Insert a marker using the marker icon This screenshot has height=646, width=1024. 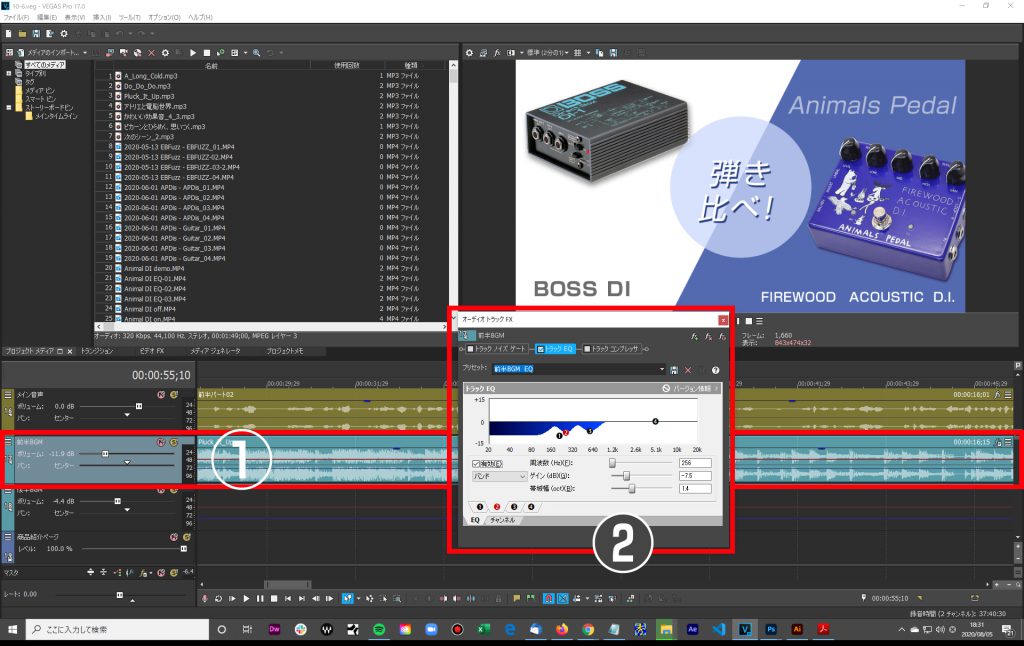517,598
